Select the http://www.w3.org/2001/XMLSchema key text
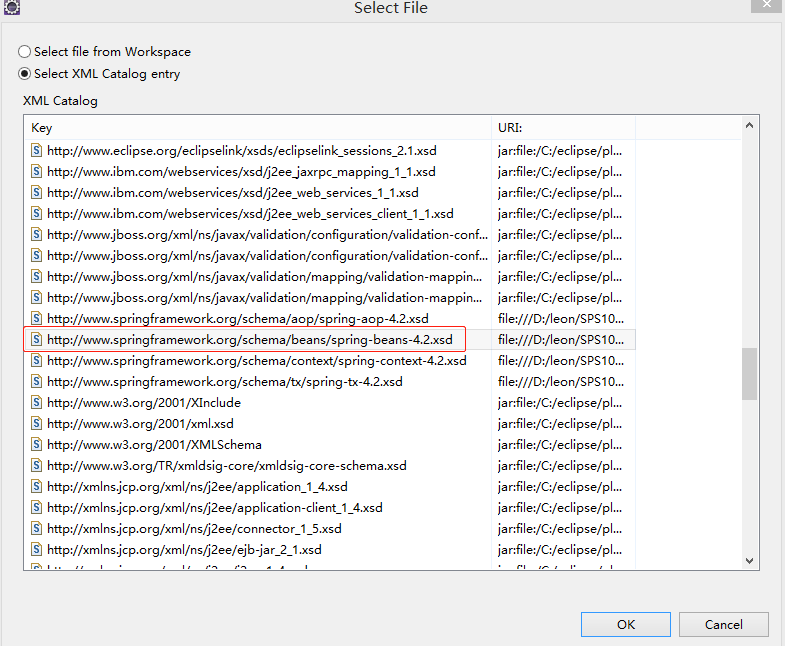The image size is (785, 646). pos(154,445)
